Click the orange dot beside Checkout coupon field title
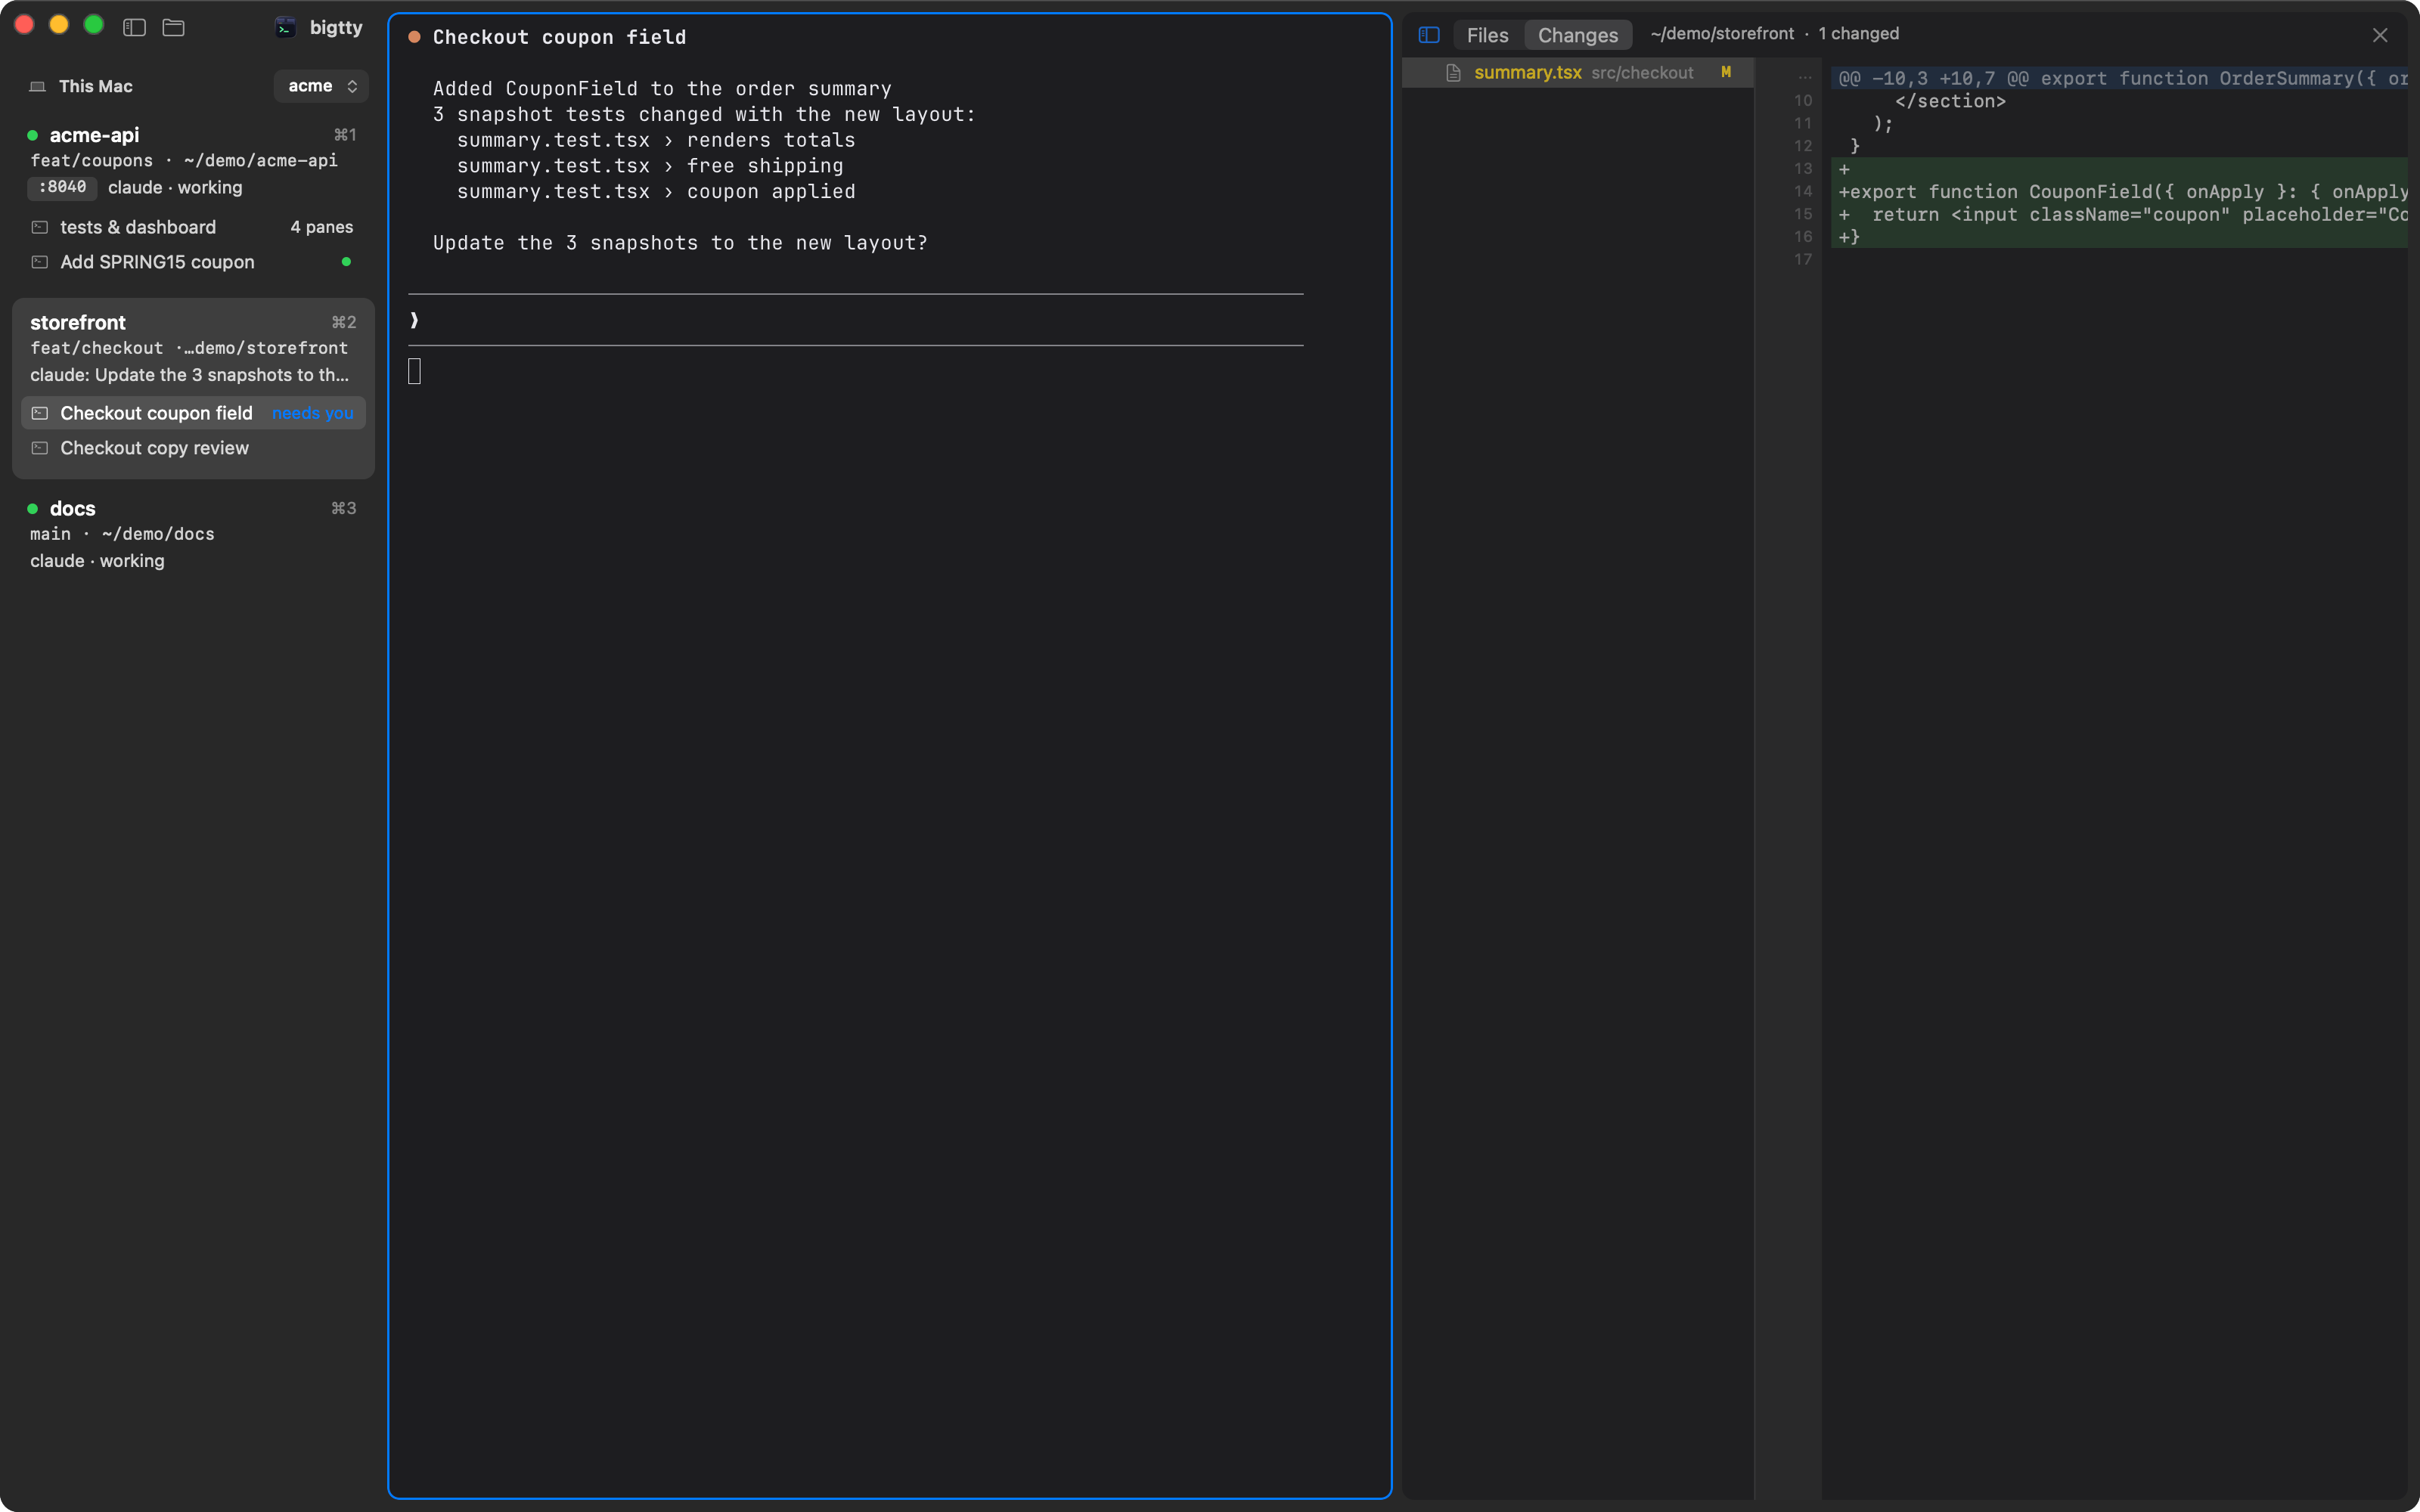Image resolution: width=2420 pixels, height=1512 pixels. pos(414,37)
